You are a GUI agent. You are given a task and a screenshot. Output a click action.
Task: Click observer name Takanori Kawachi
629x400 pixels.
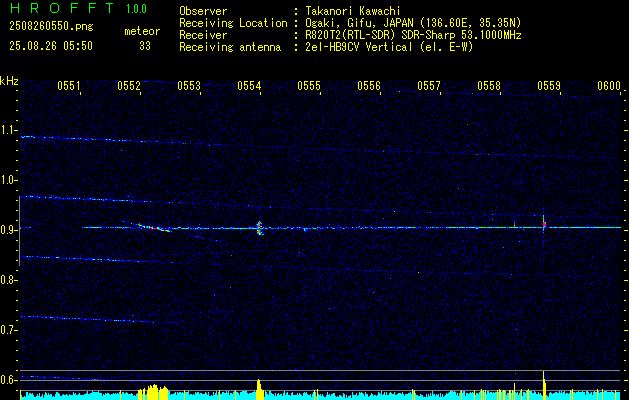[x=353, y=11]
